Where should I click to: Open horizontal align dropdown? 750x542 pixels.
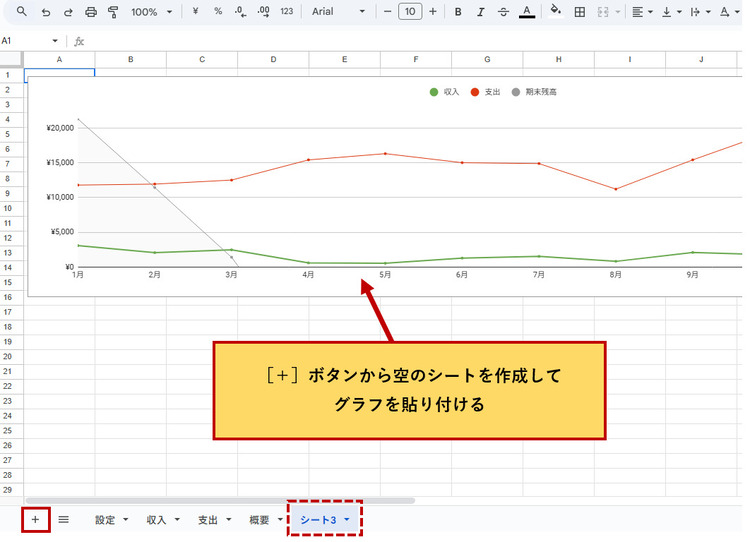642,12
